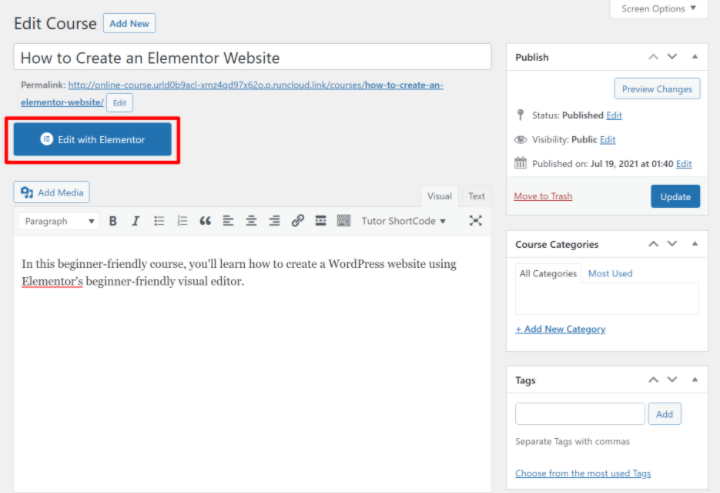Focus the Tags input field

click(580, 414)
